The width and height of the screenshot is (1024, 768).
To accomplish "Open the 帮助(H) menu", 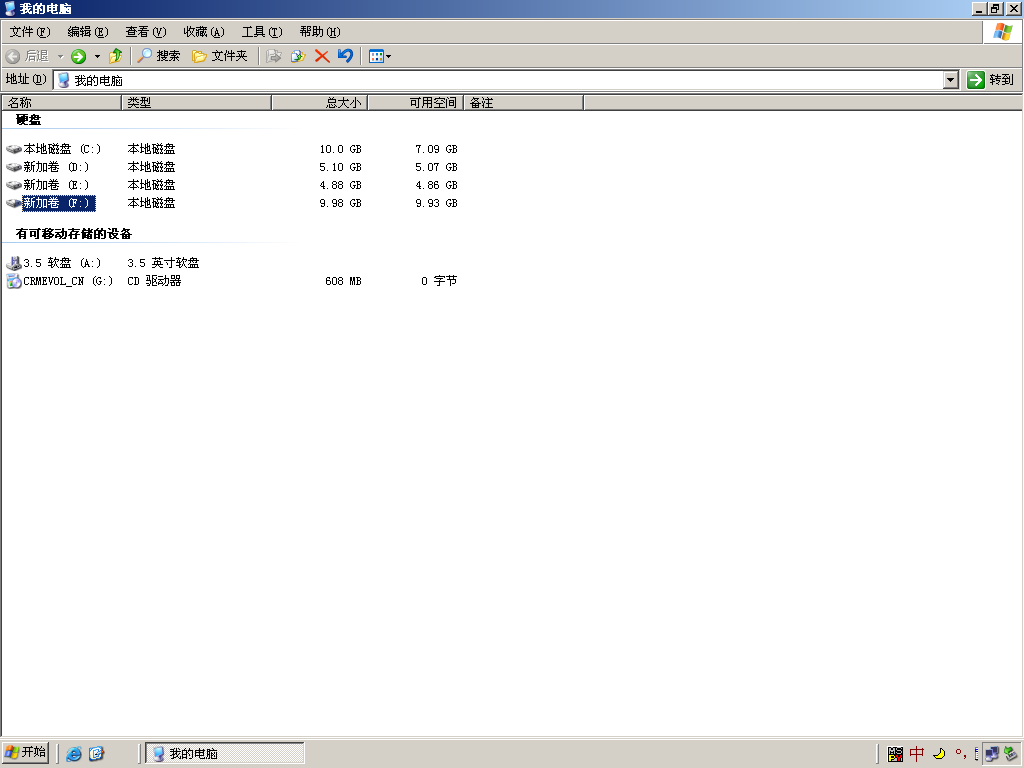I will click(x=320, y=32).
